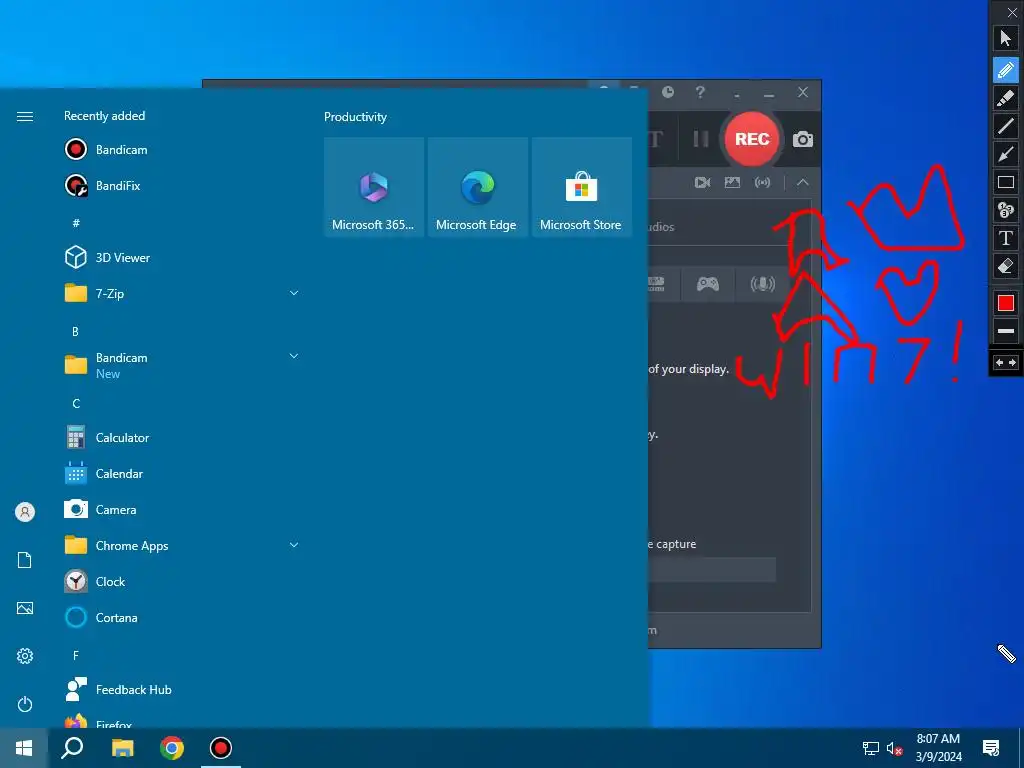This screenshot has height=768, width=1024.
Task: Open the Calculator app
Action: [x=182, y=438]
